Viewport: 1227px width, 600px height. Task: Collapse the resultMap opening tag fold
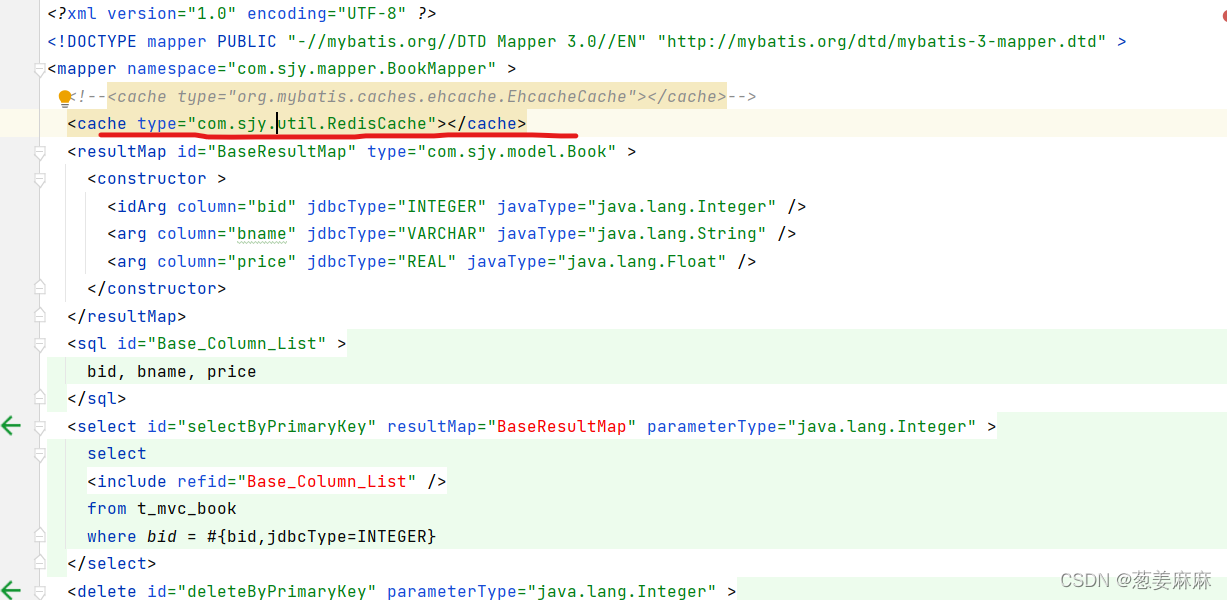point(40,152)
